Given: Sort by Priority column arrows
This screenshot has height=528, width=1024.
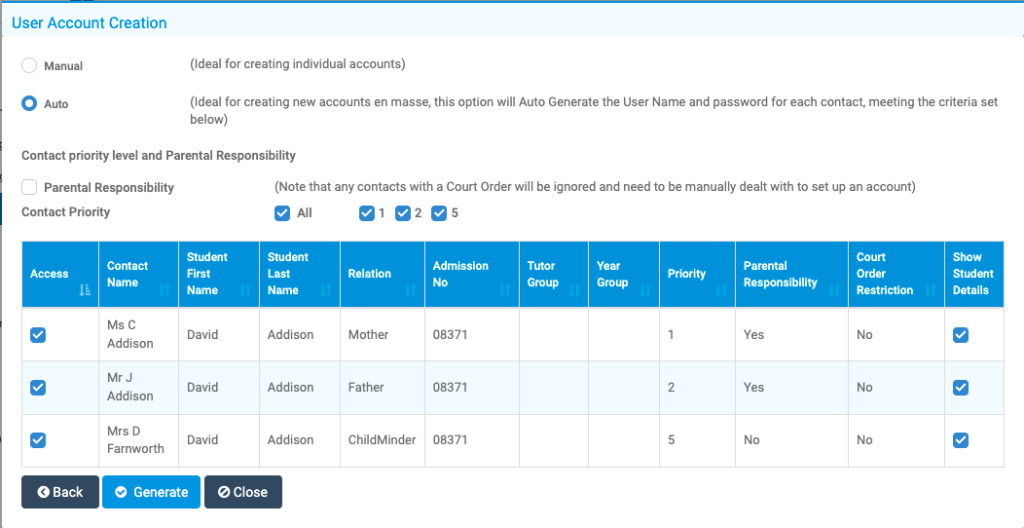Looking at the screenshot, I should coord(722,291).
